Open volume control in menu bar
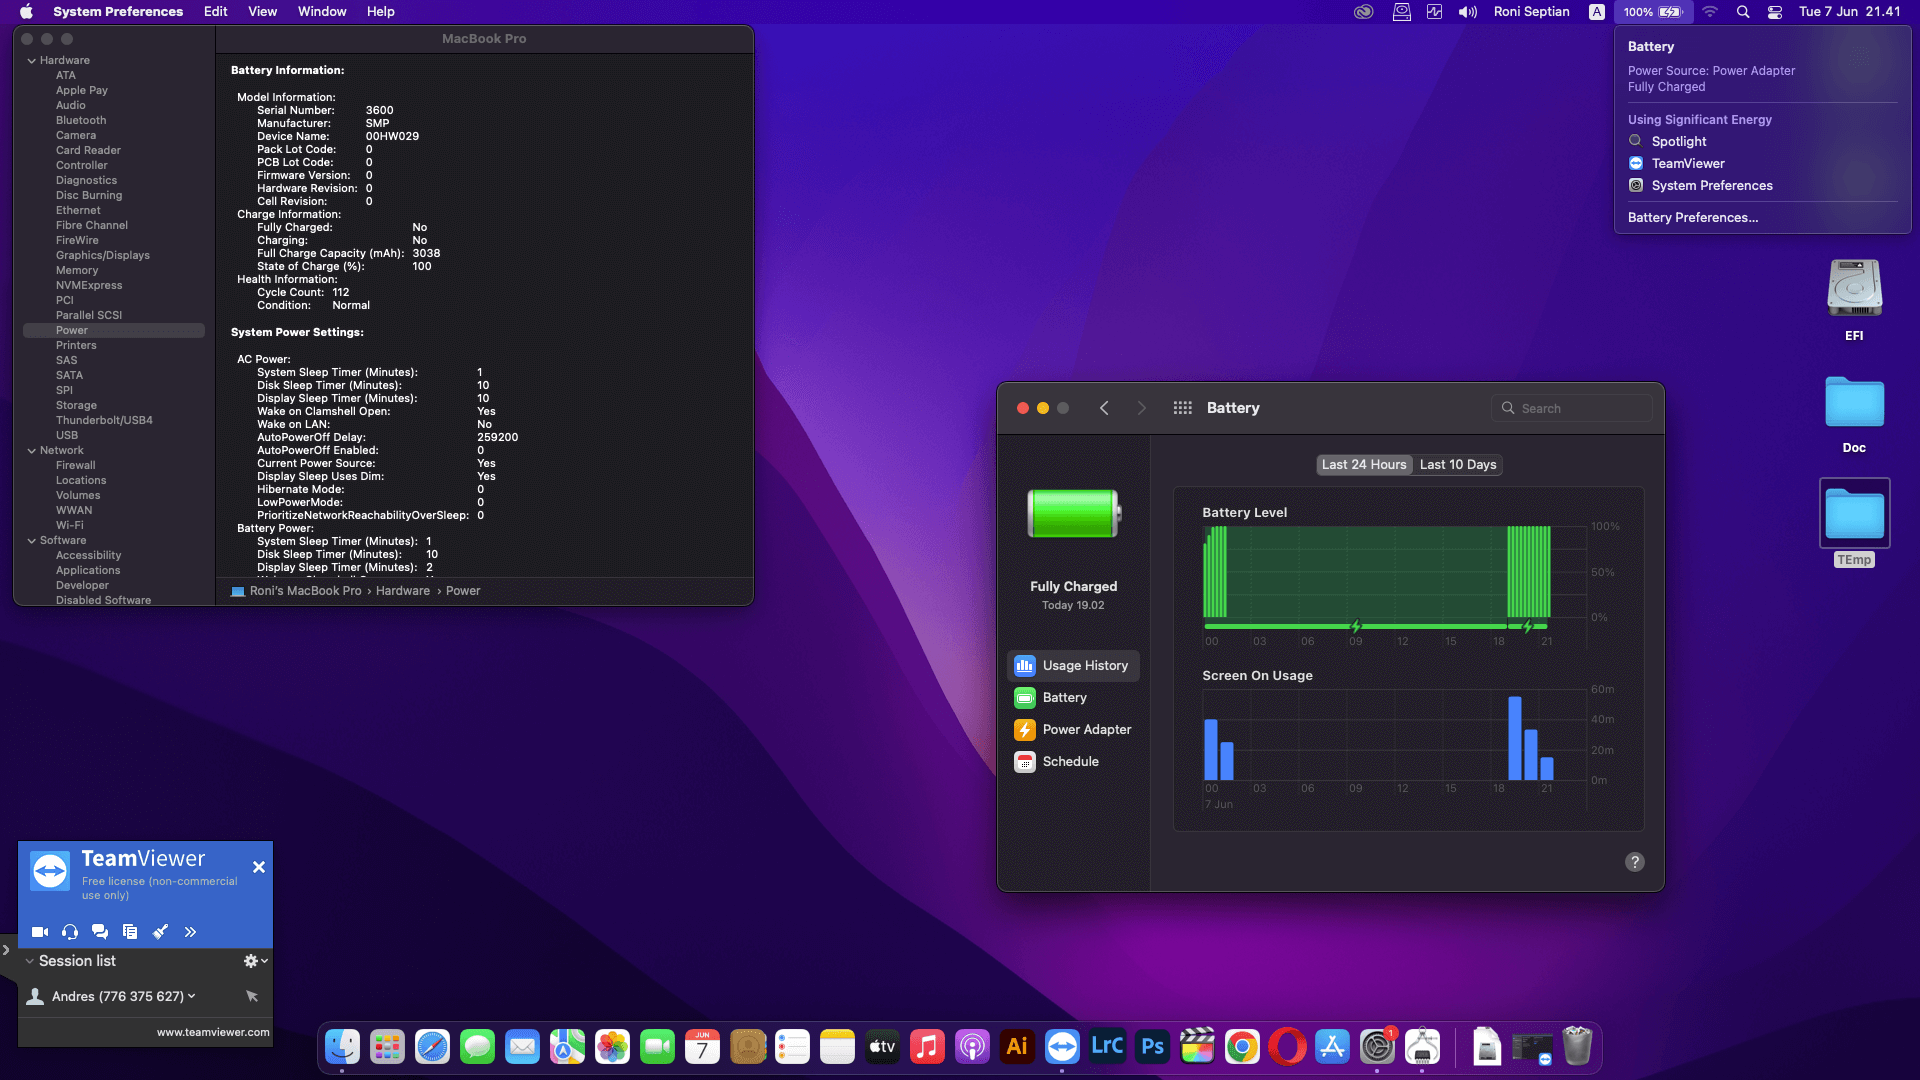 tap(1468, 12)
